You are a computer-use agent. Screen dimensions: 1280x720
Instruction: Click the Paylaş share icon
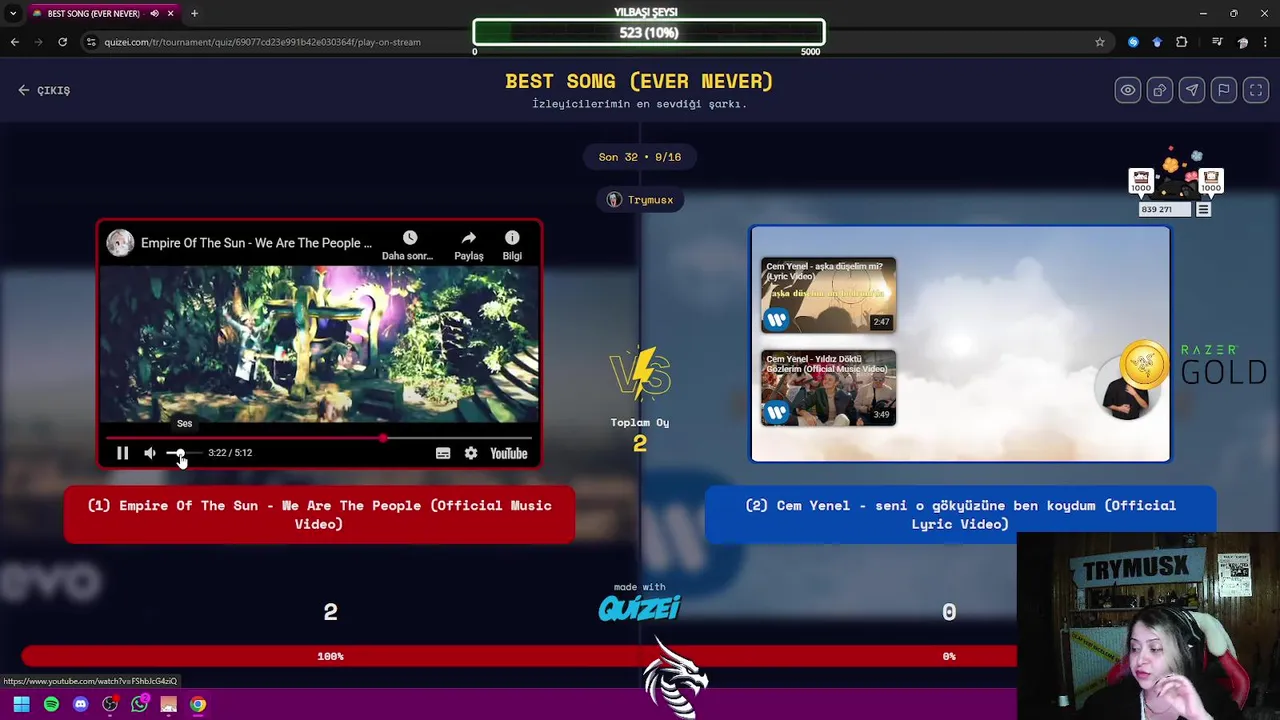[468, 238]
